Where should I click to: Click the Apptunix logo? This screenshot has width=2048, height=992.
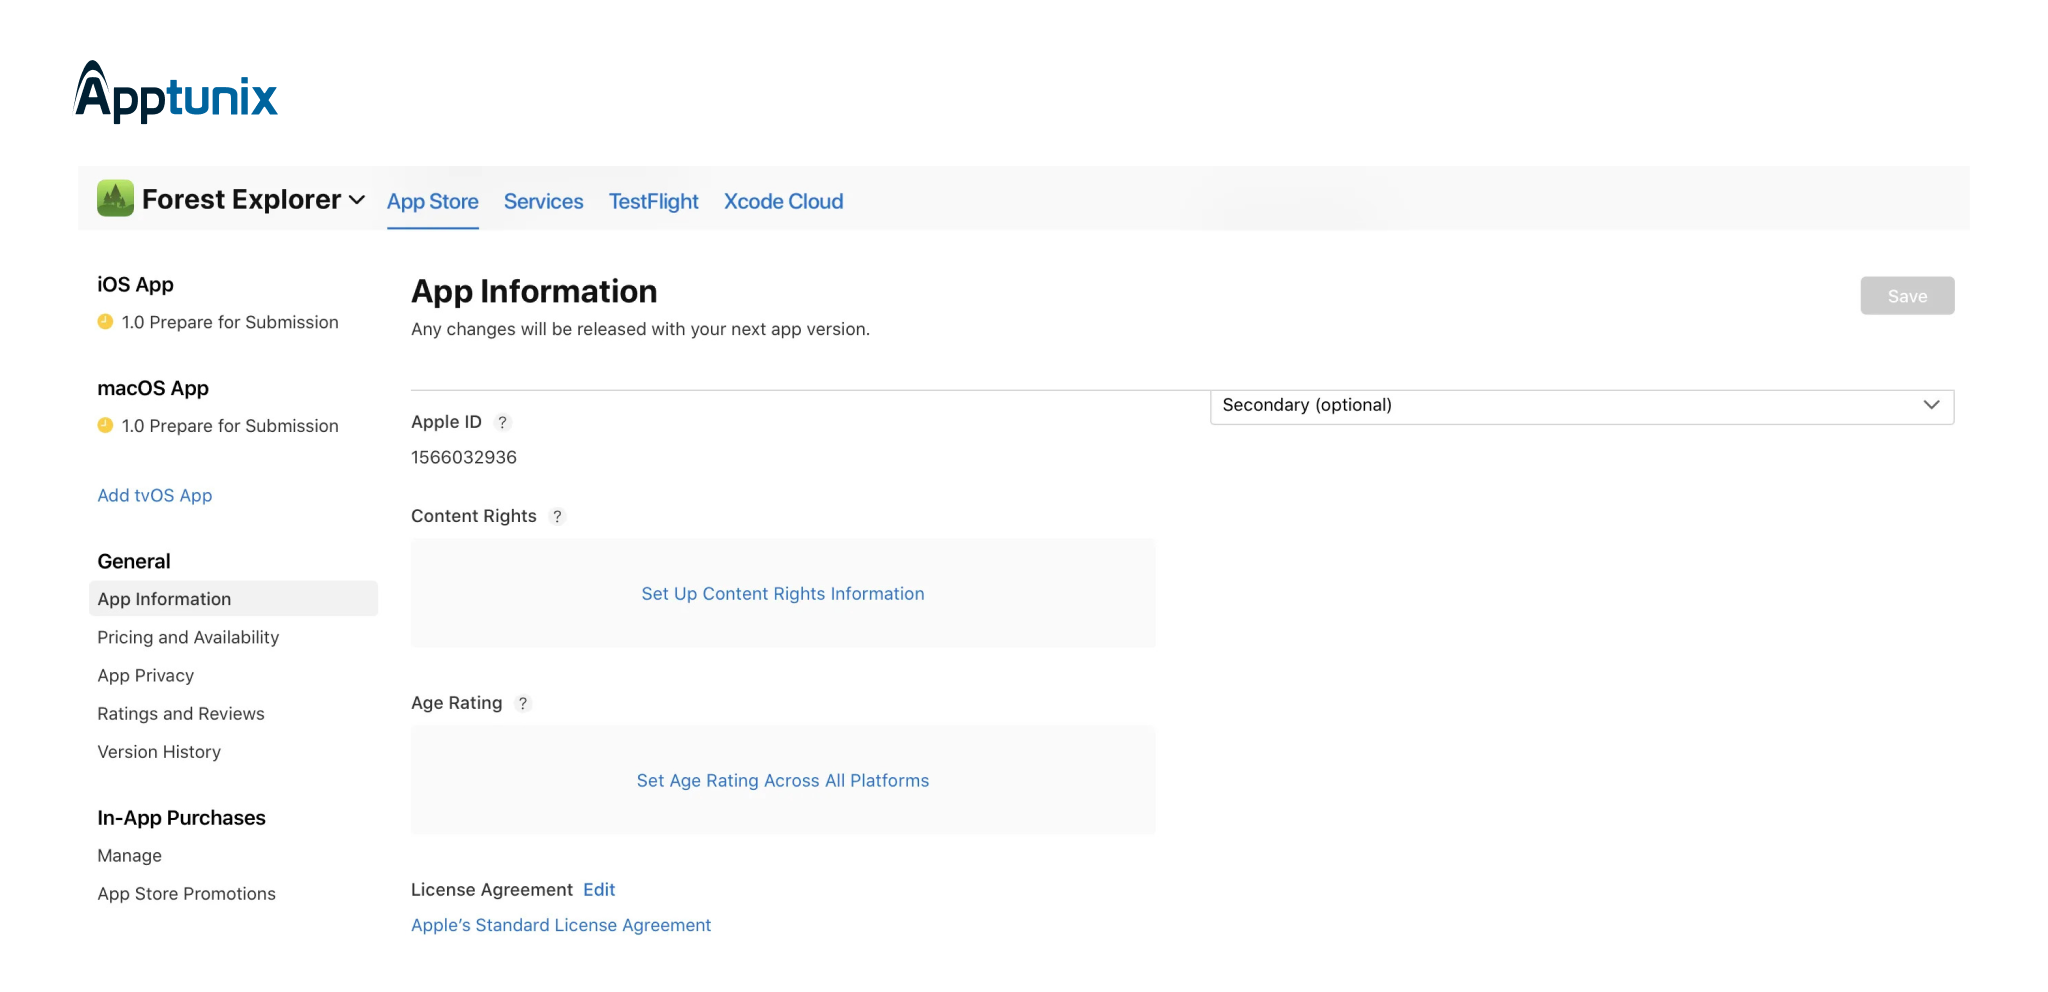tap(175, 93)
